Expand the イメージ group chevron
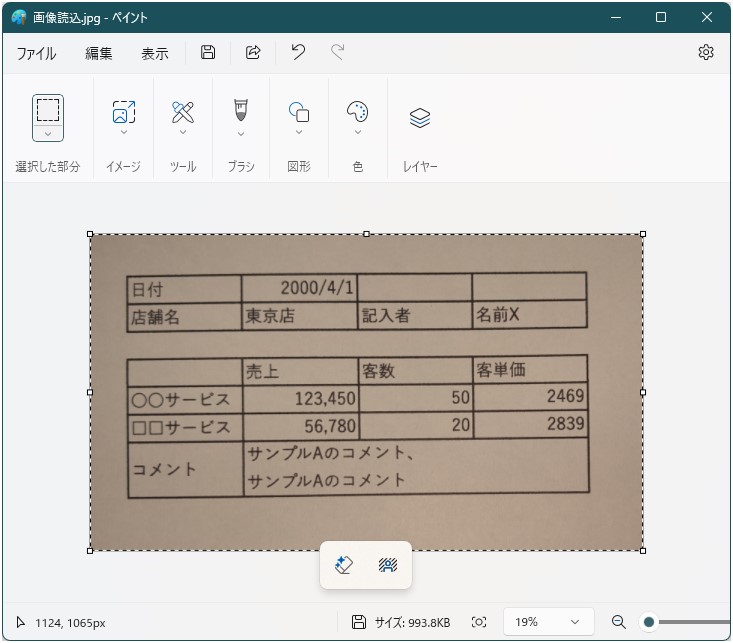 click(x=124, y=132)
